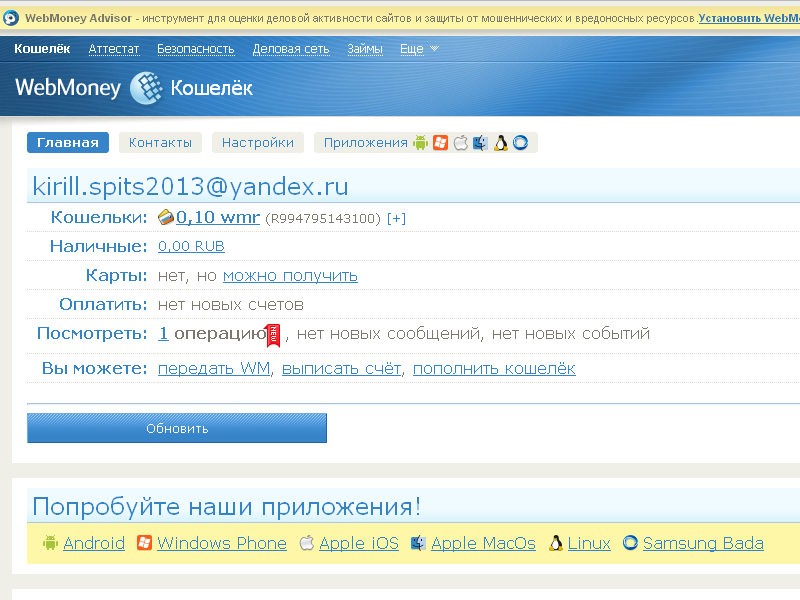800x600 pixels.
Task: Open Linux penguin icon in Приложения tab
Action: [x=501, y=143]
